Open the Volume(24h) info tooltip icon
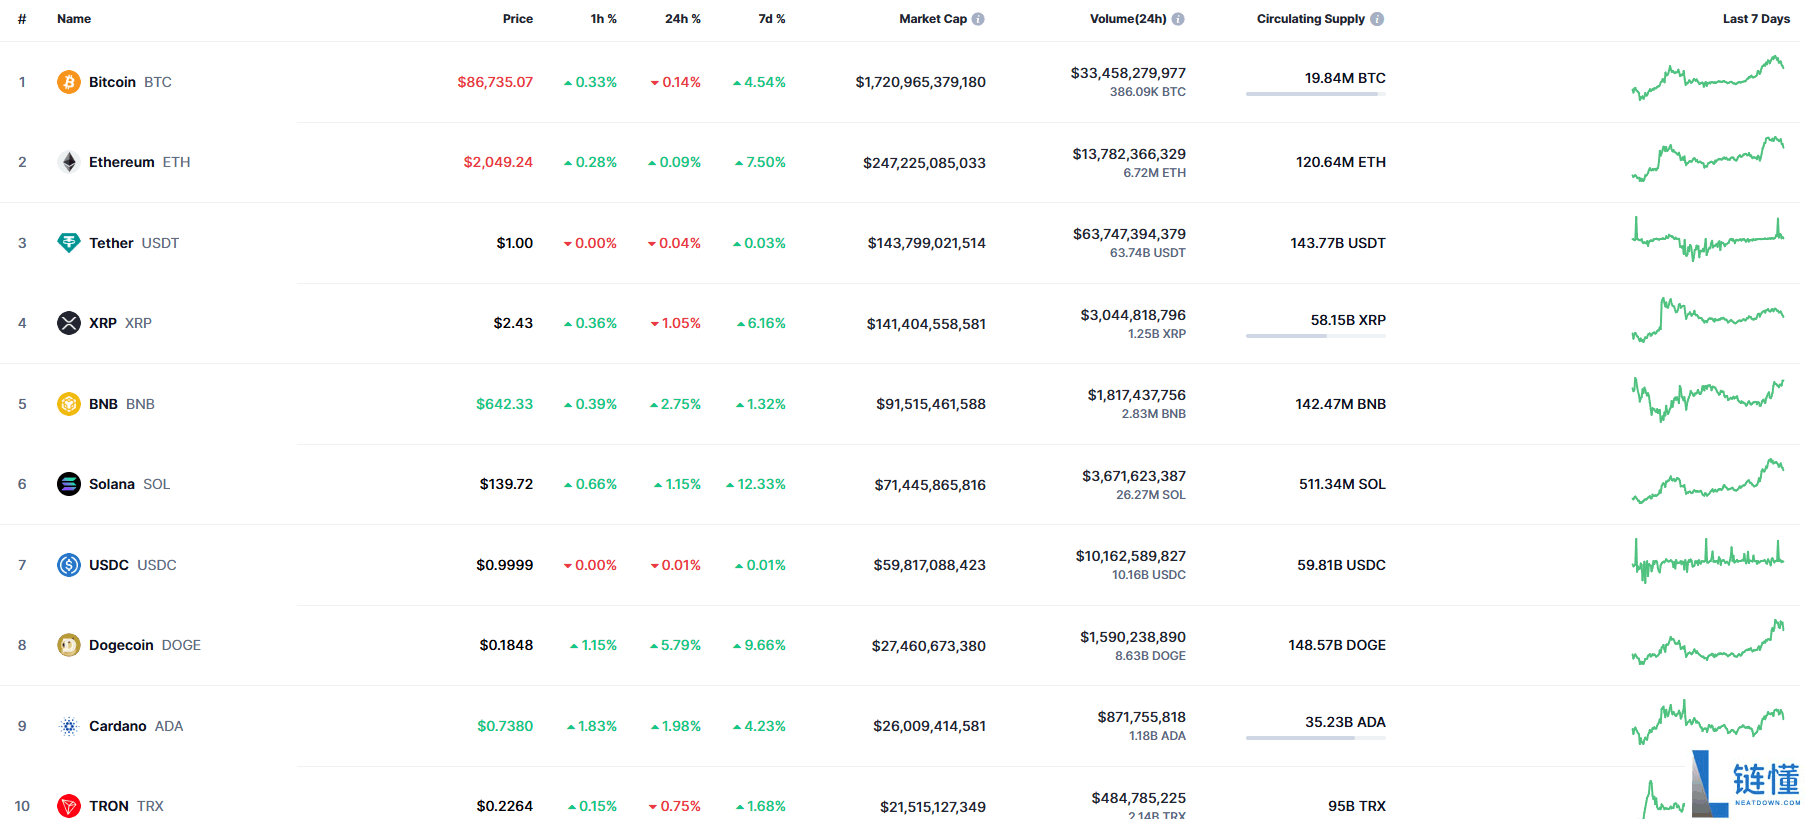This screenshot has height=819, width=1805. coord(1178,19)
